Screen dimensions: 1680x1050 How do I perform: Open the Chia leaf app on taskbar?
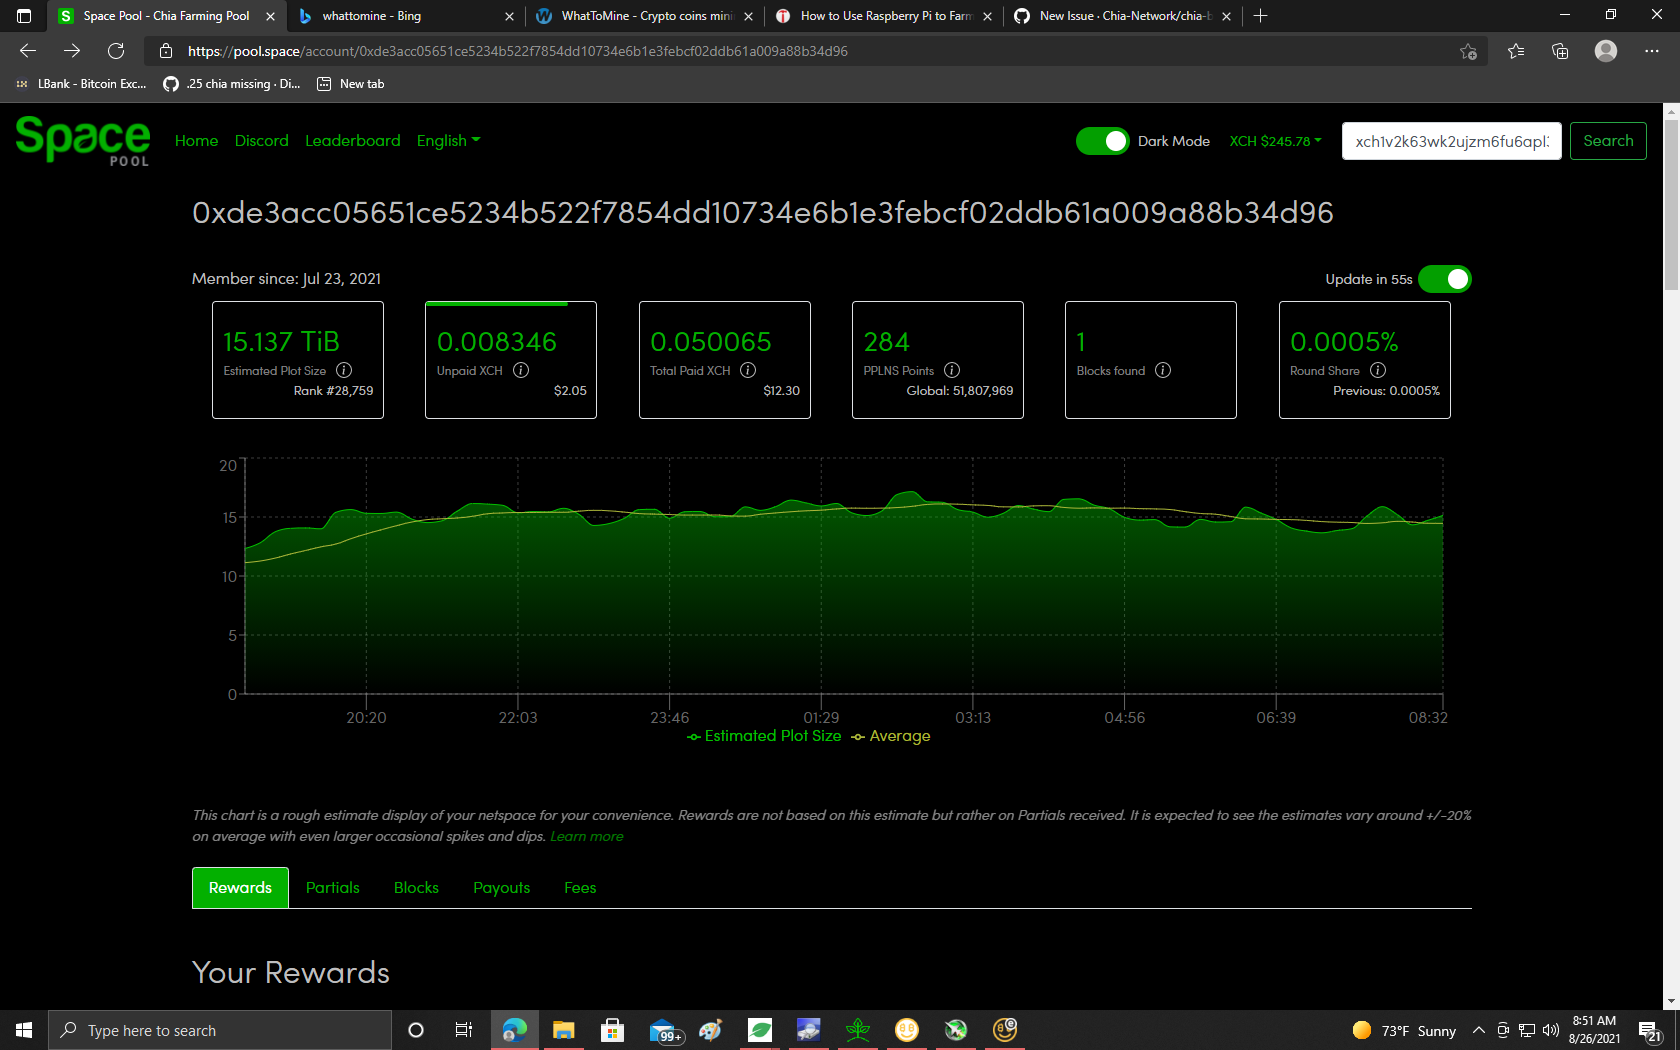point(760,1030)
